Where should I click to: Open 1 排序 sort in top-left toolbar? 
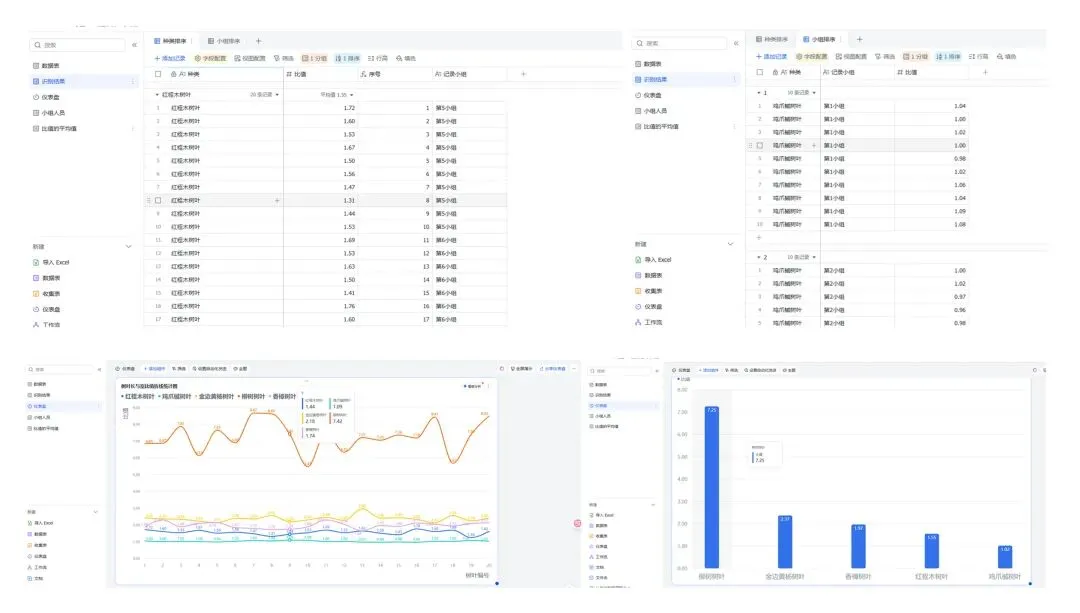(x=347, y=59)
